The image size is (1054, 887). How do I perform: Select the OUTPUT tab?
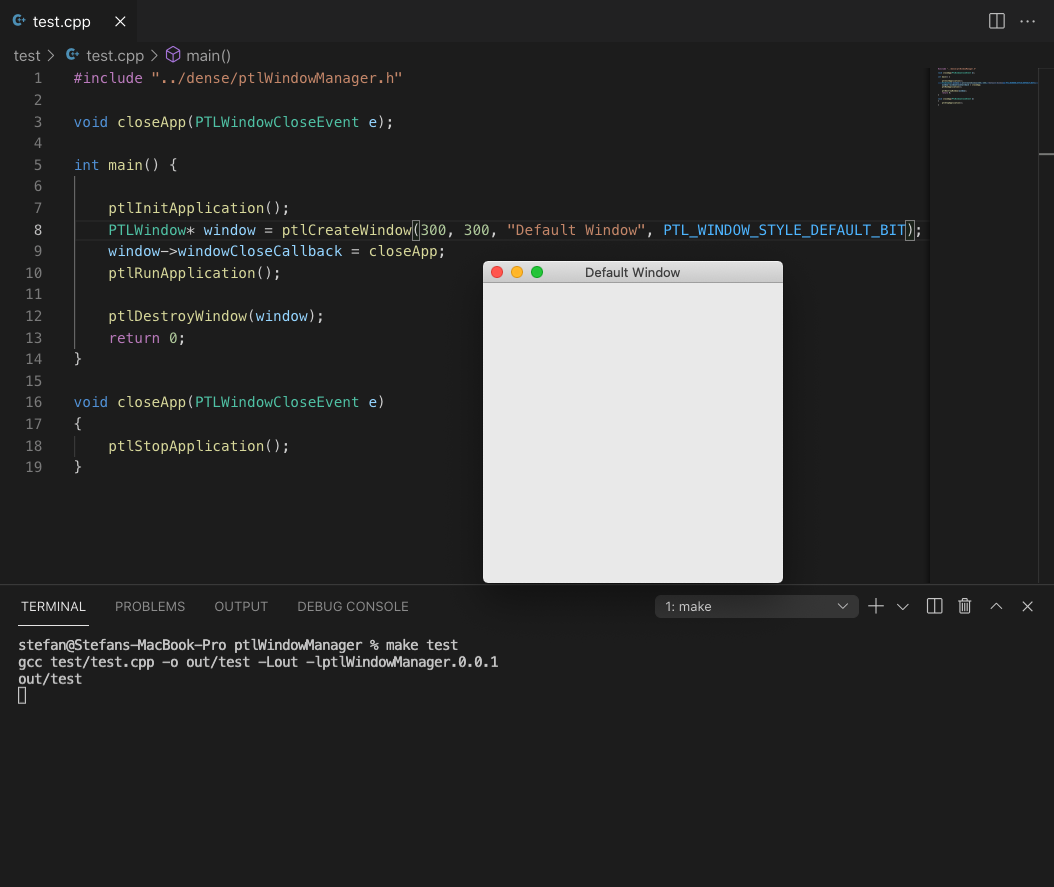(x=240, y=606)
